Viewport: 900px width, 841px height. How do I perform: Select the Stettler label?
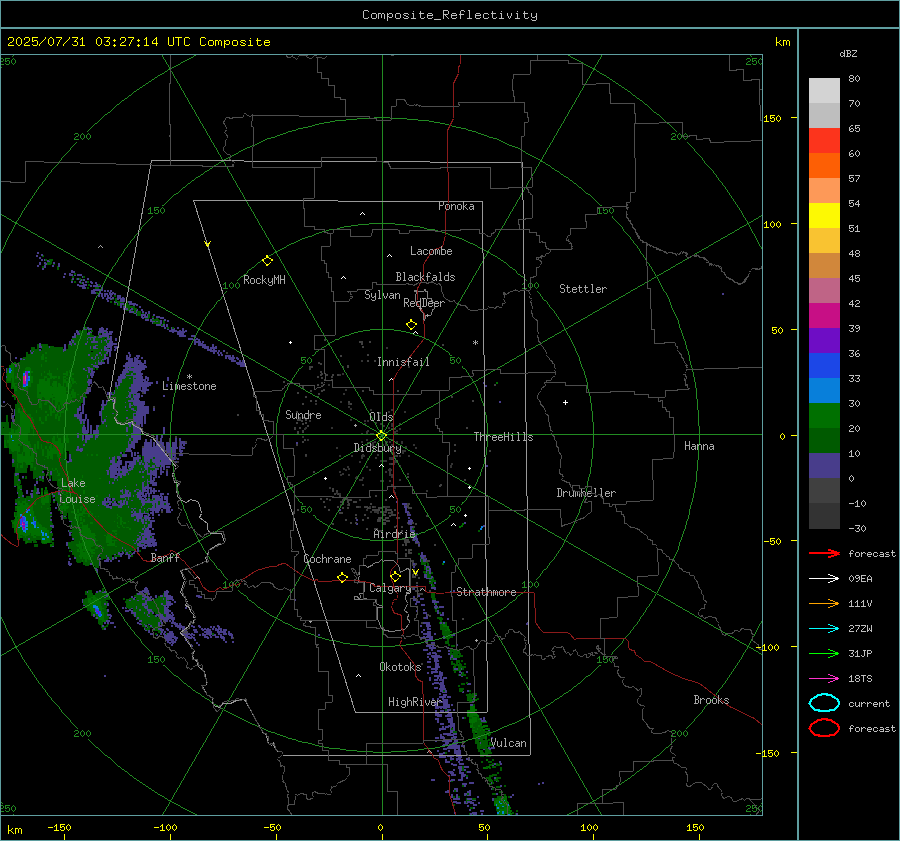(583, 289)
